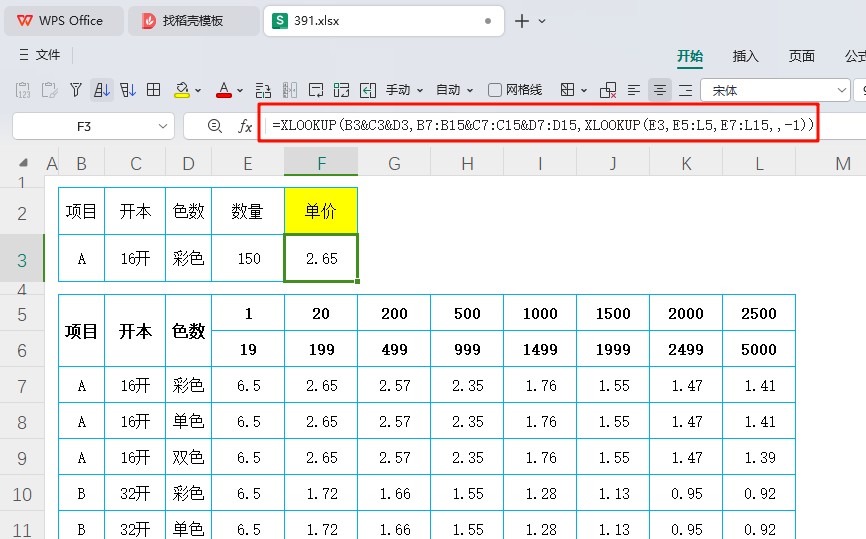Select row 7 header
866x539 pixels.
click(22, 385)
